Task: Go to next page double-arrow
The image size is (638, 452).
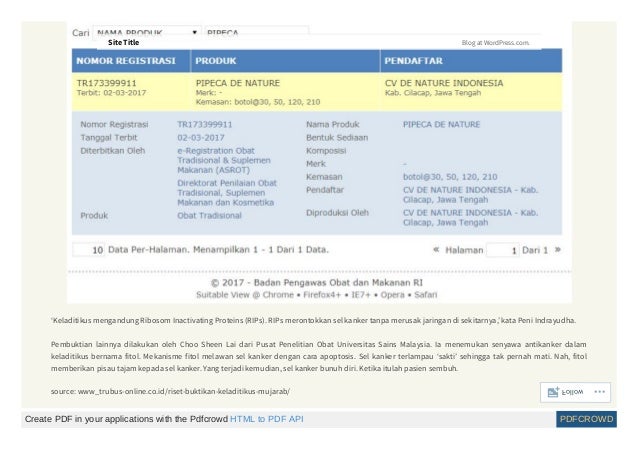Action: coord(558,249)
